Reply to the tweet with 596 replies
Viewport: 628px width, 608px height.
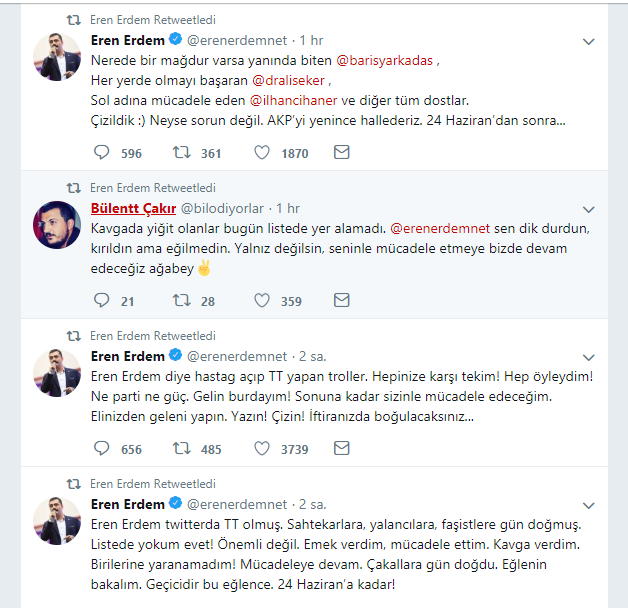(x=101, y=153)
